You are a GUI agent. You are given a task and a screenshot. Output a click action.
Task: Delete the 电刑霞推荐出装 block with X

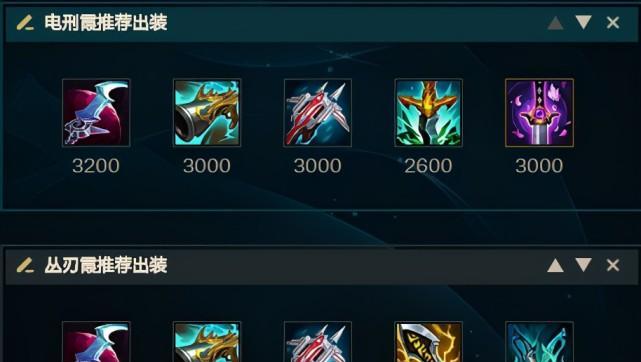pos(613,22)
